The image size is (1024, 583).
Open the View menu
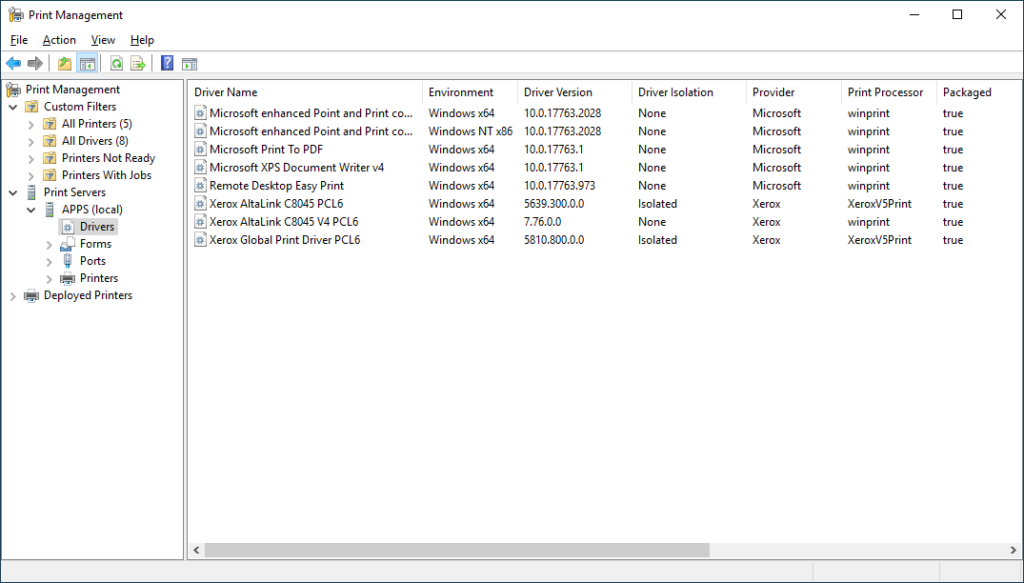[x=103, y=40]
